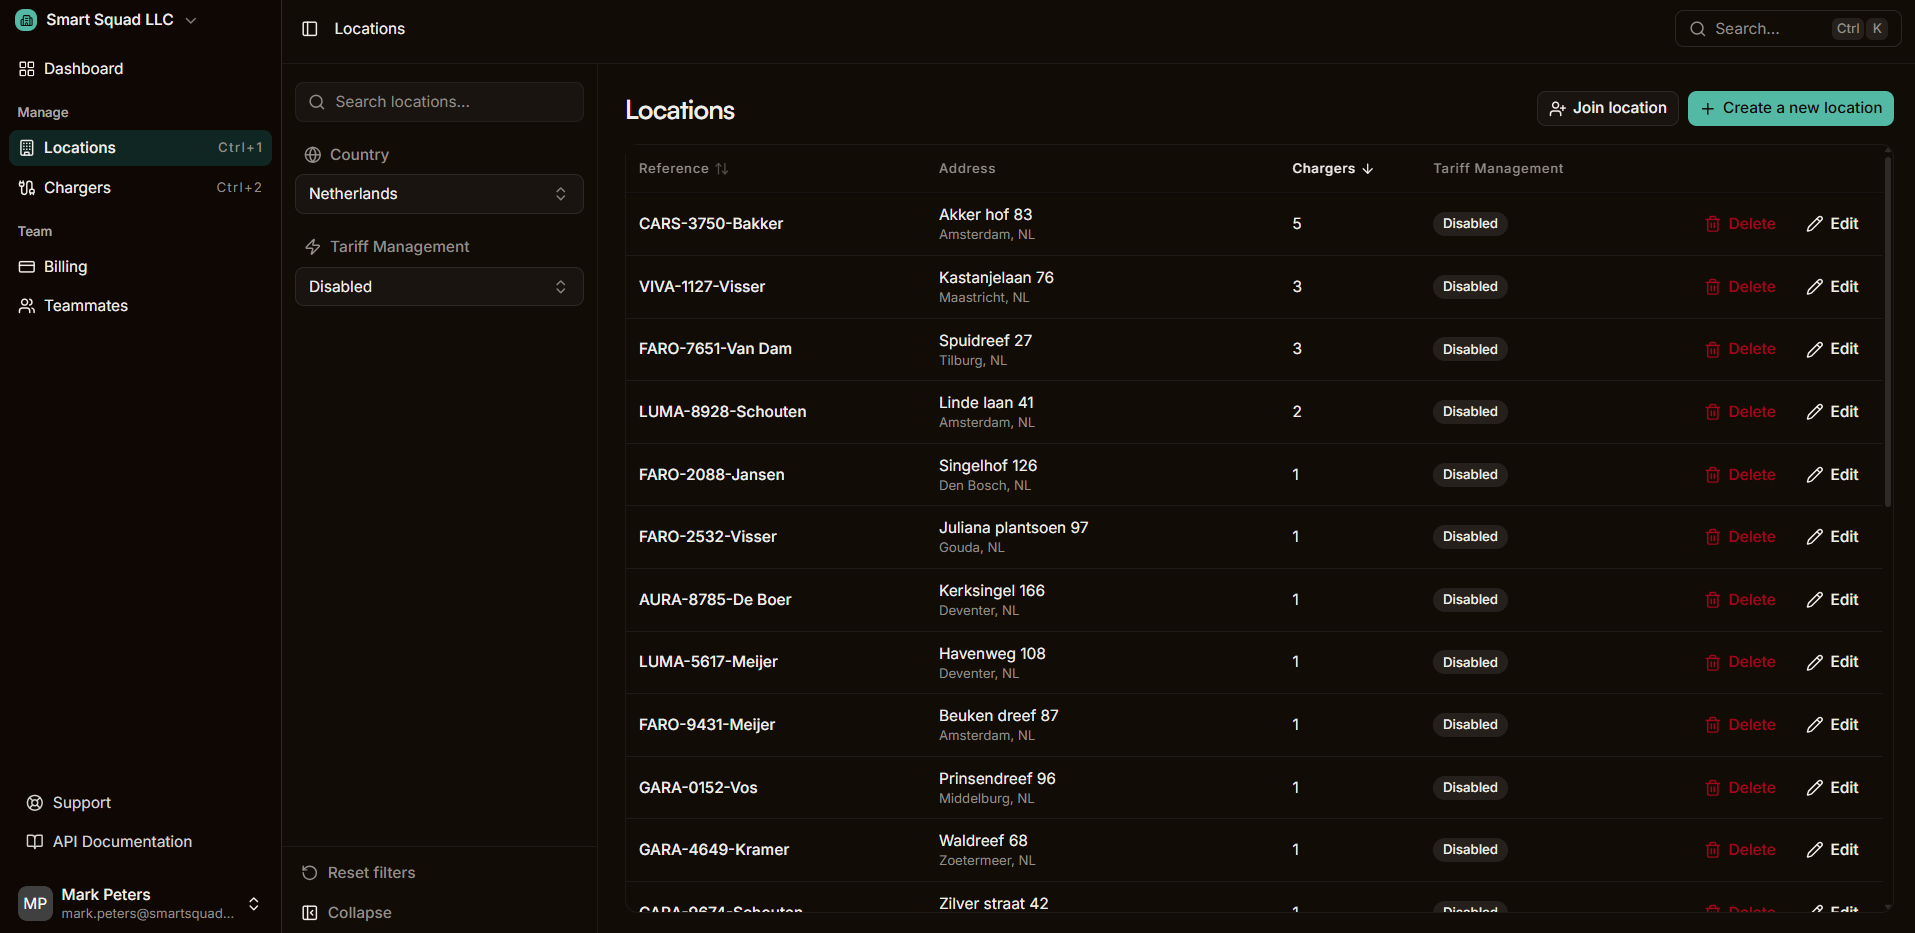1915x933 pixels.
Task: Select reference AURA-8785-De Boer
Action: click(x=715, y=600)
